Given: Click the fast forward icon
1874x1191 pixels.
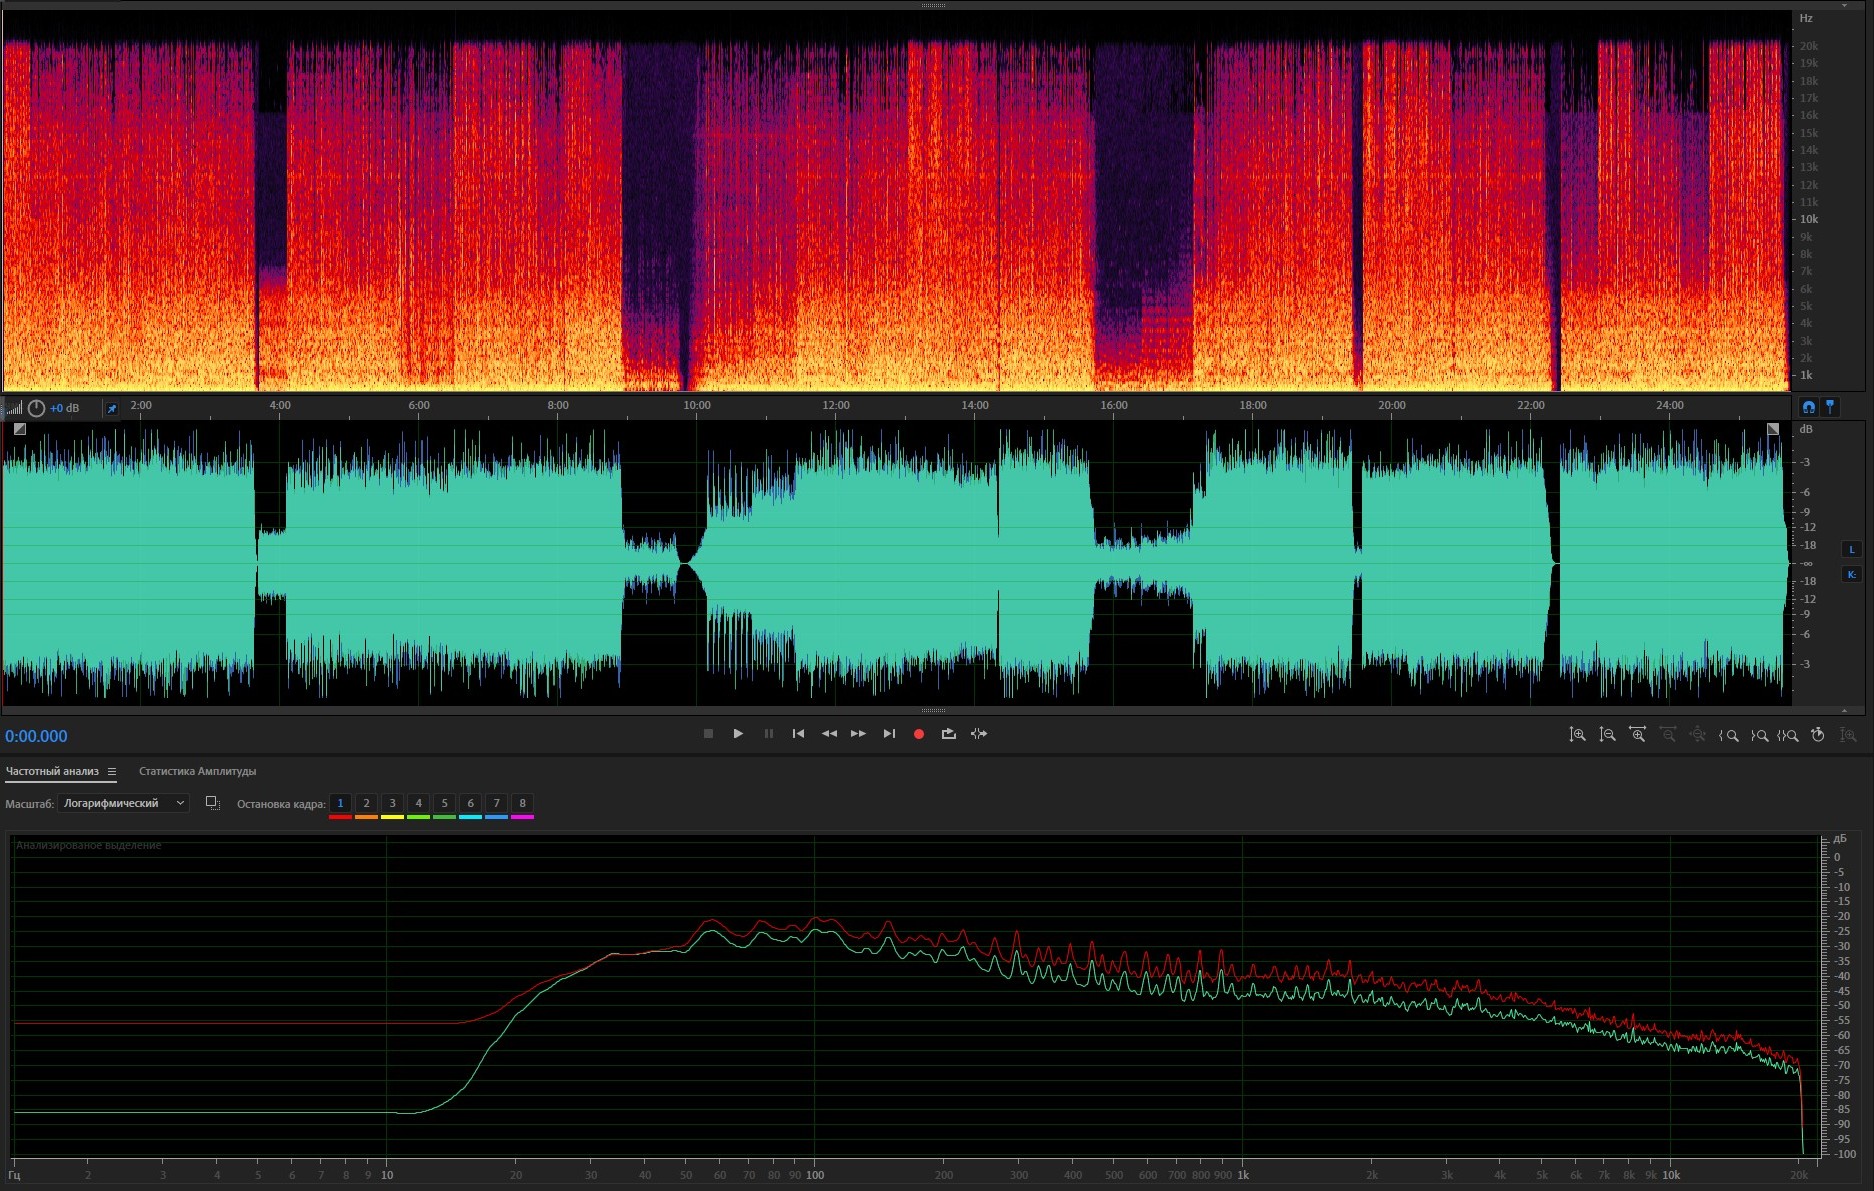Looking at the screenshot, I should (x=858, y=734).
